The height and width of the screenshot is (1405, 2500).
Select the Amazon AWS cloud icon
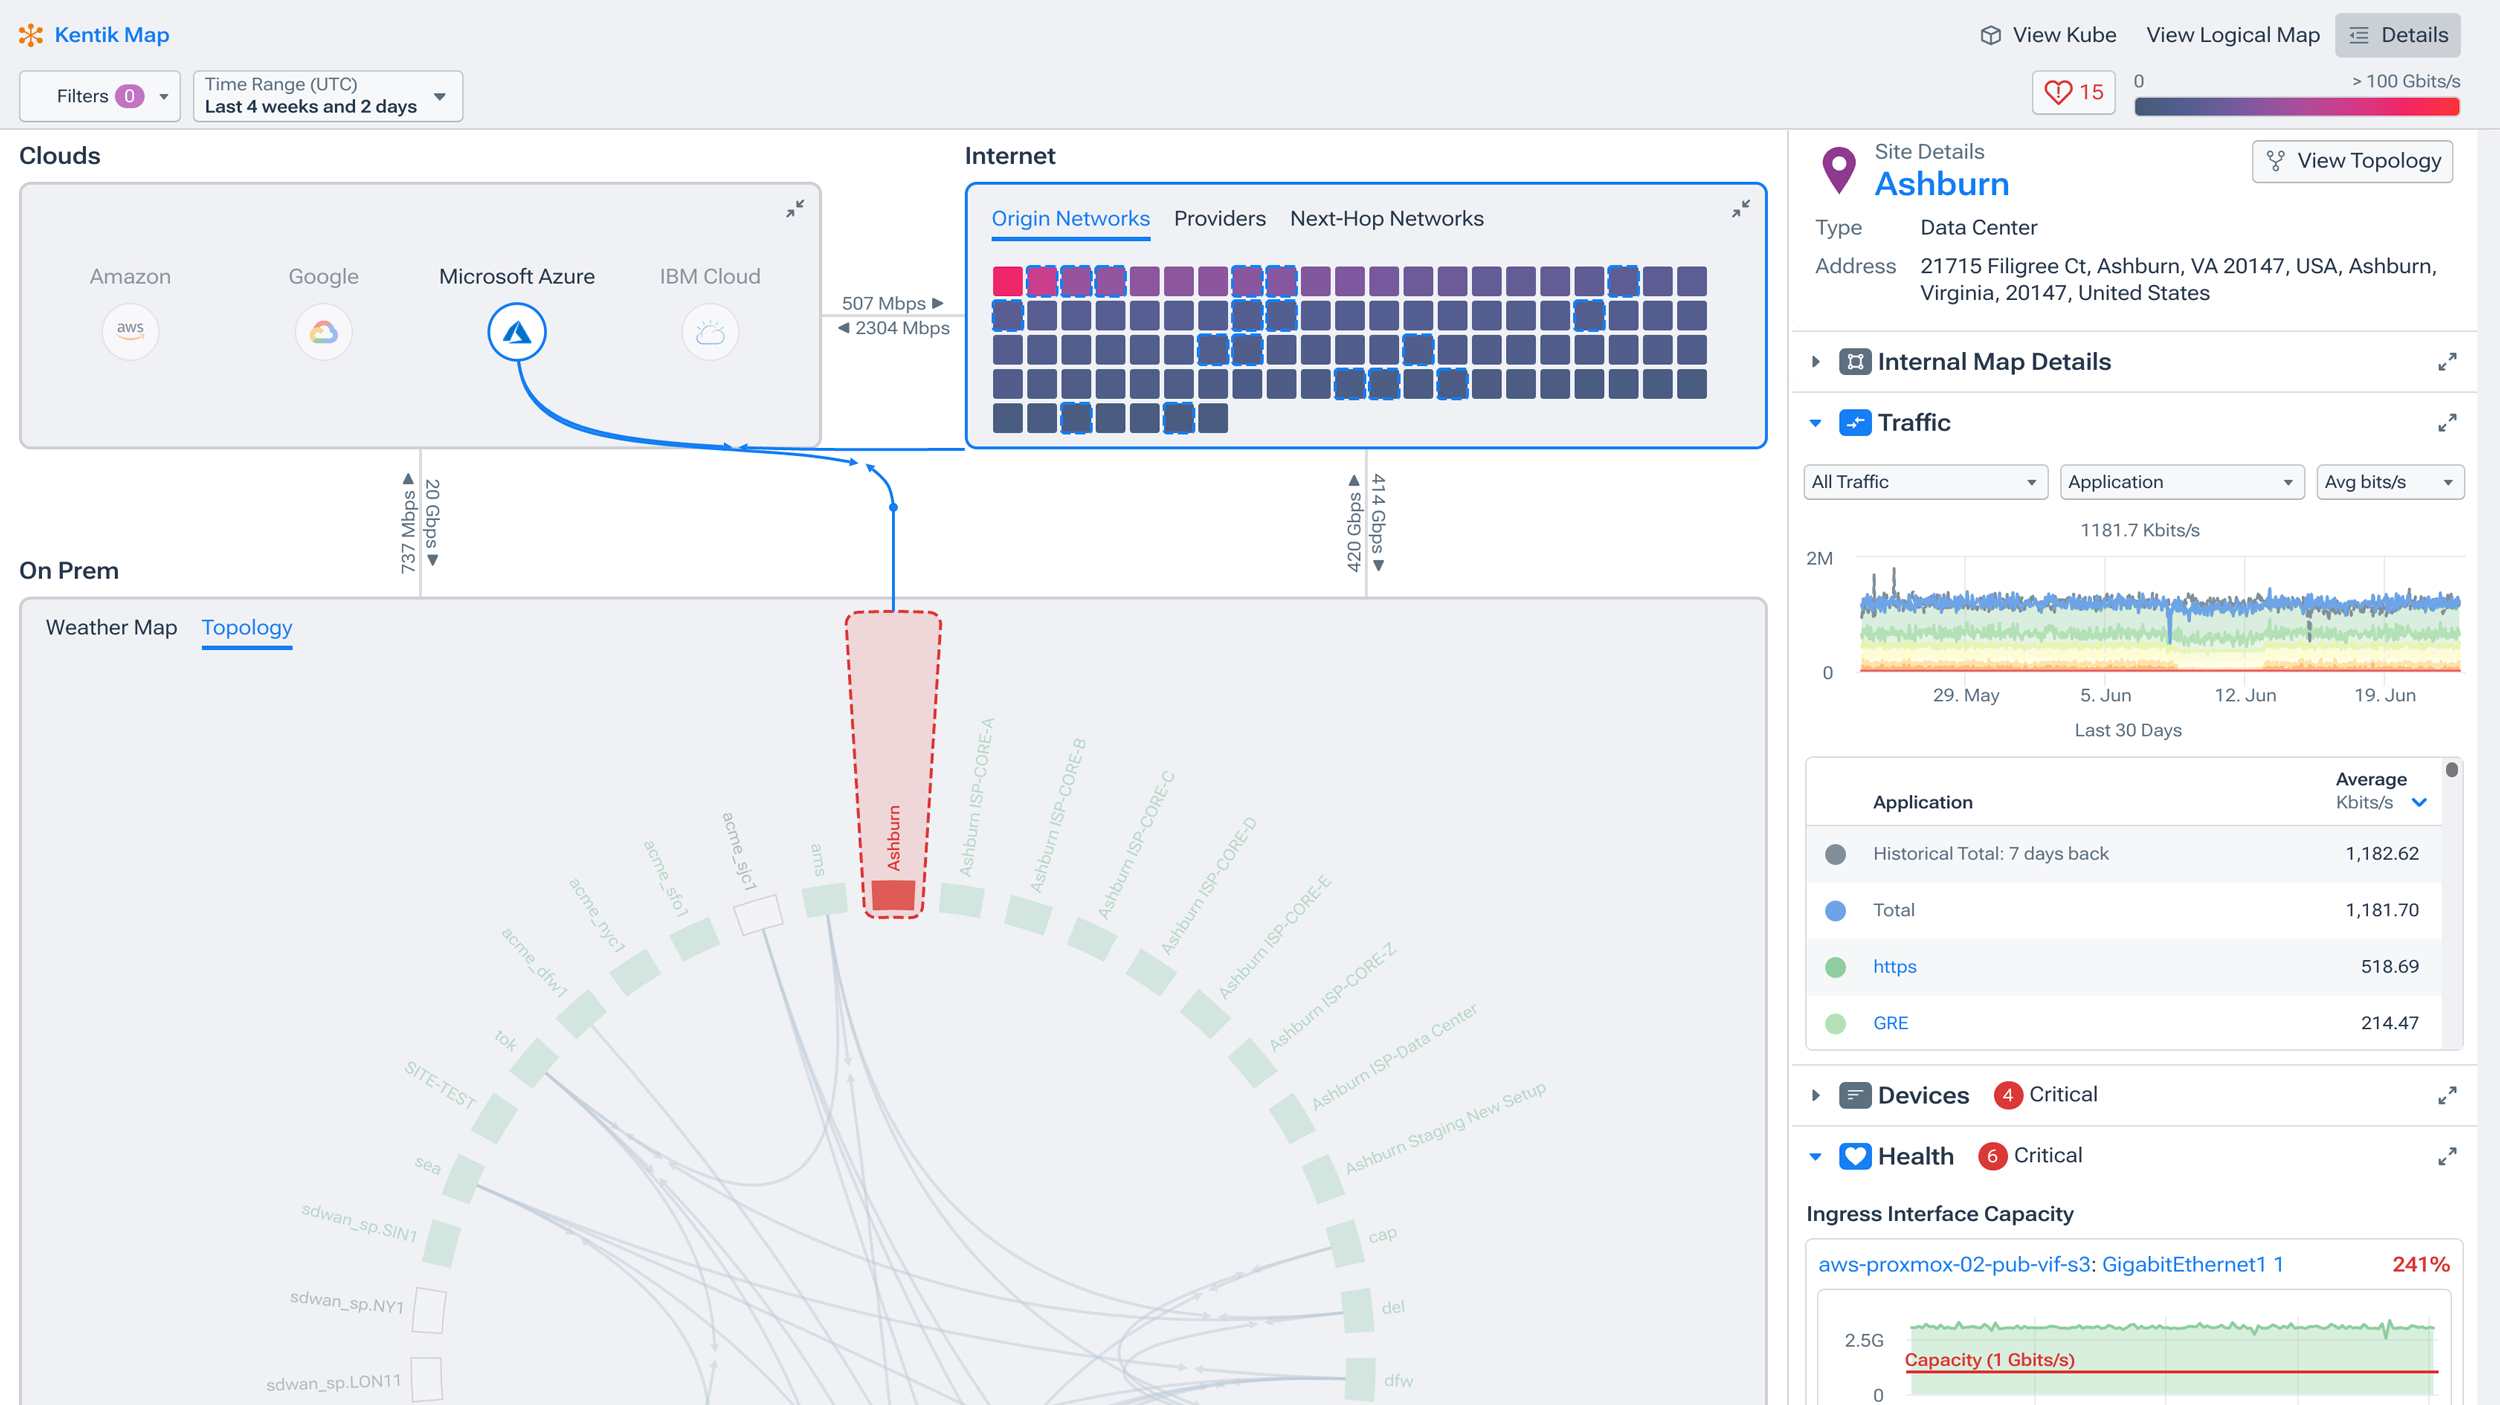point(130,331)
